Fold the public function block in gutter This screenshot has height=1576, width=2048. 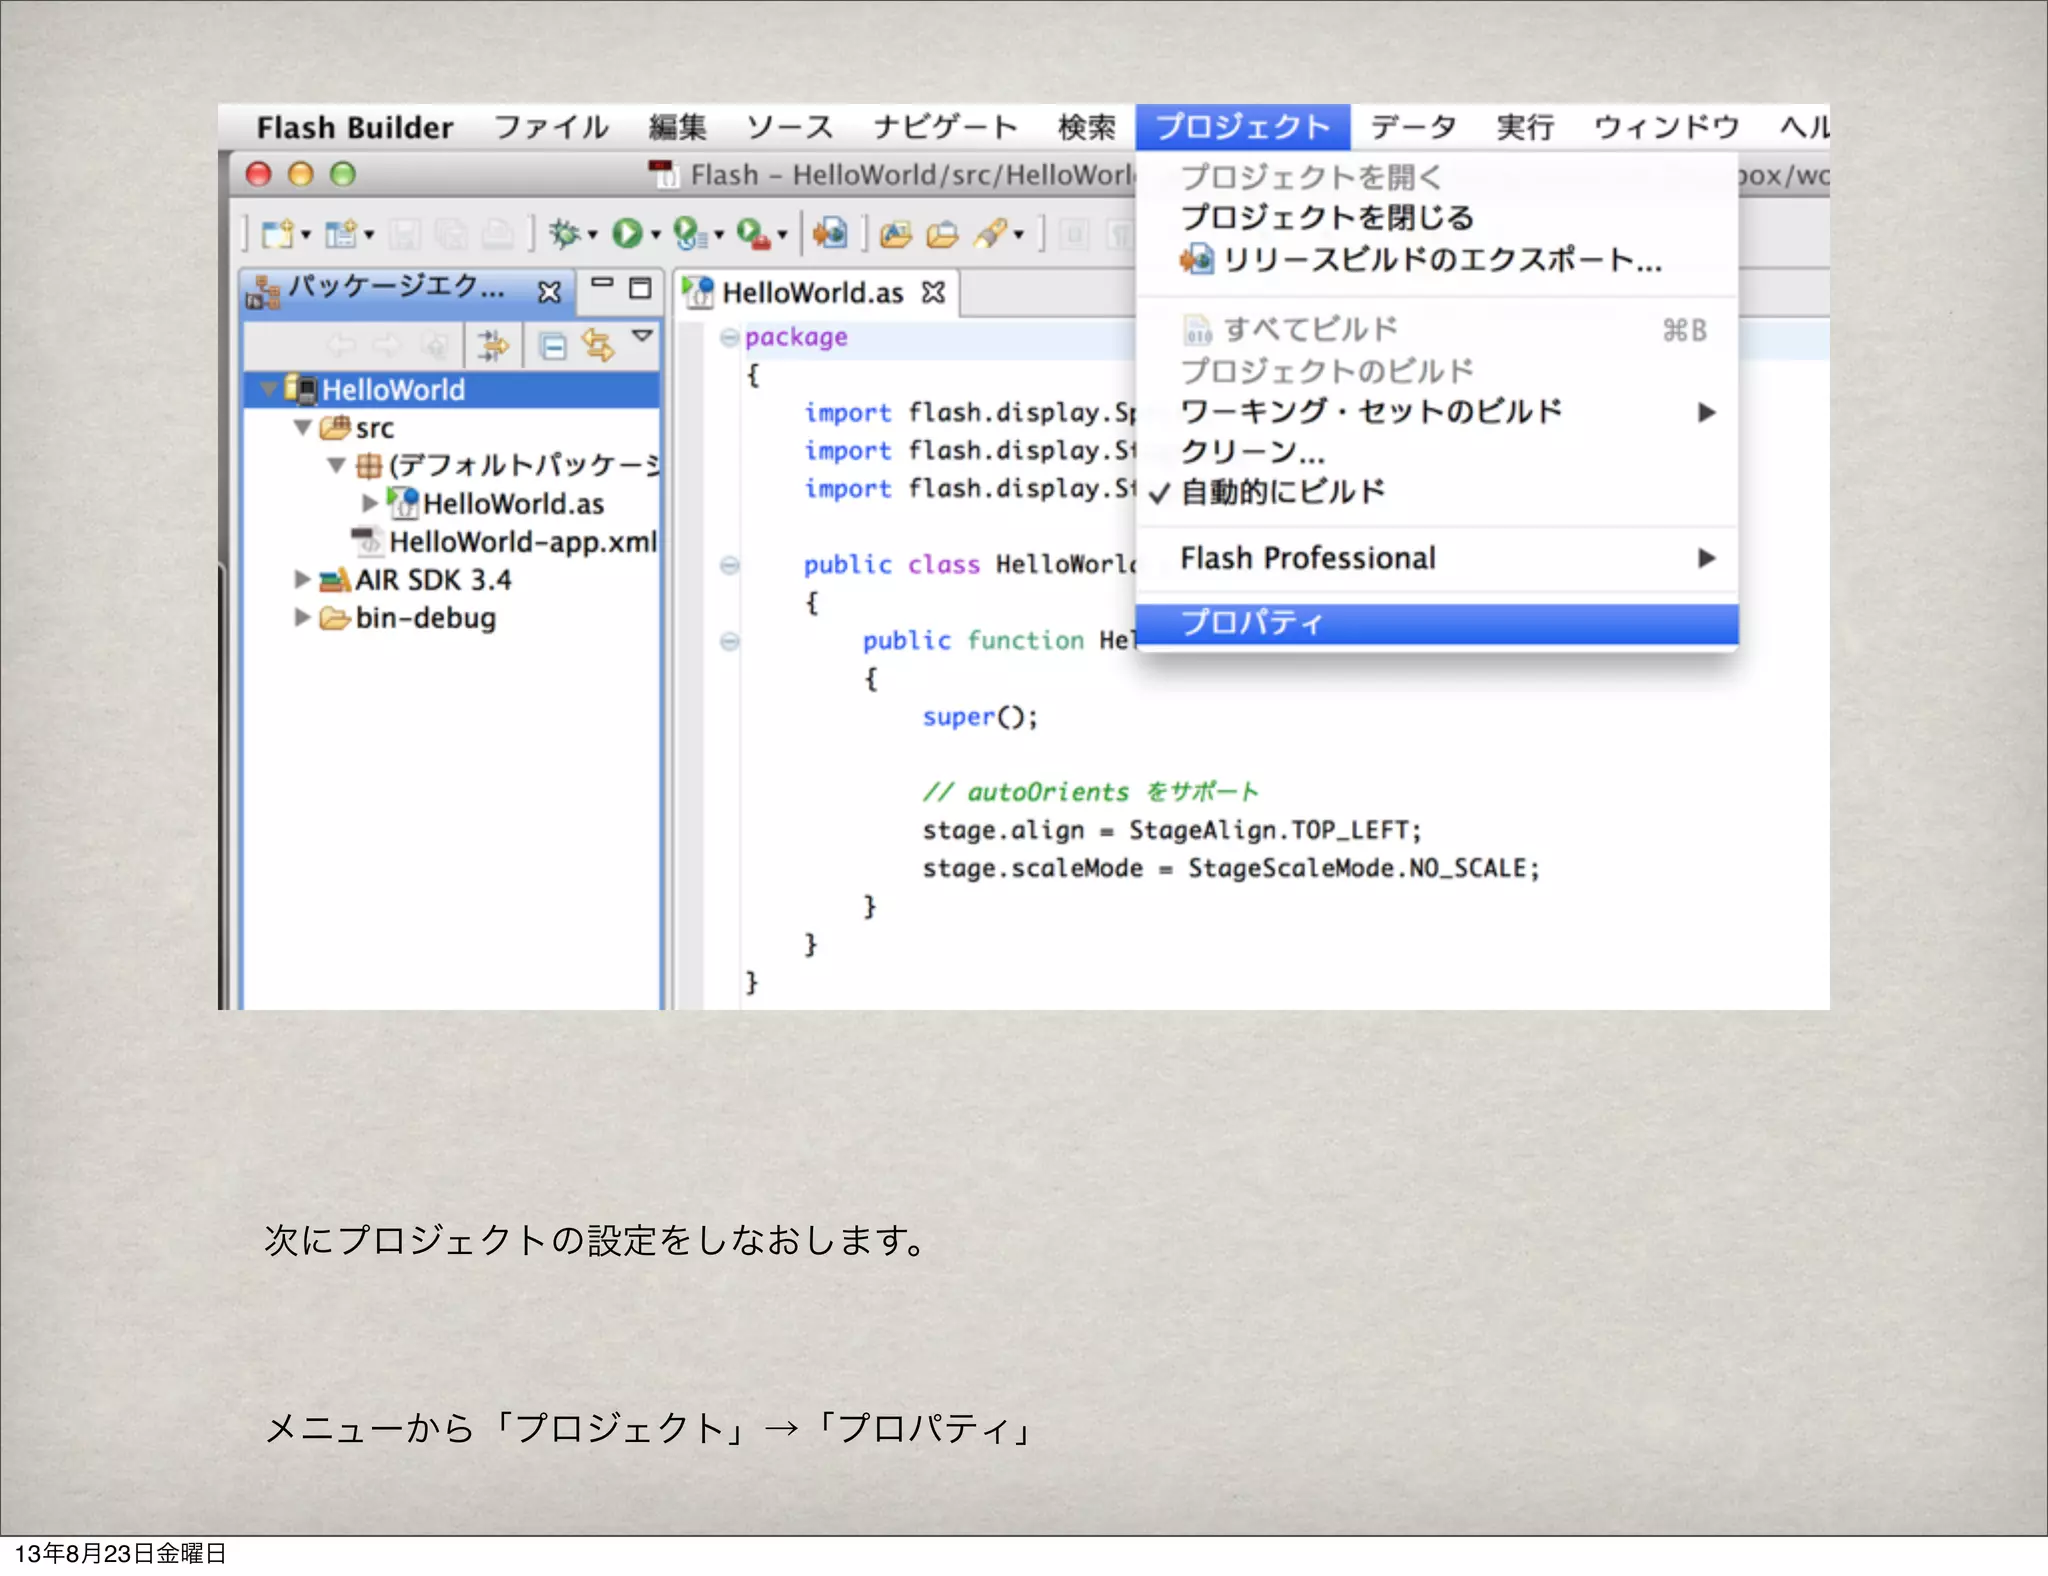(730, 641)
